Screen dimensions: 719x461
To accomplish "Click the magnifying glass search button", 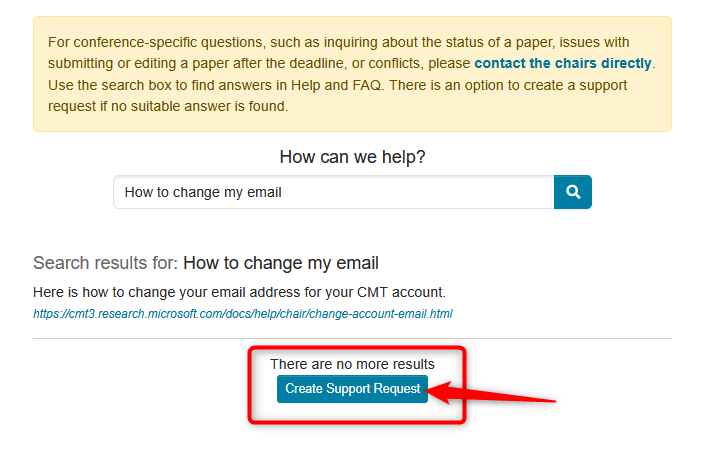I will [573, 192].
